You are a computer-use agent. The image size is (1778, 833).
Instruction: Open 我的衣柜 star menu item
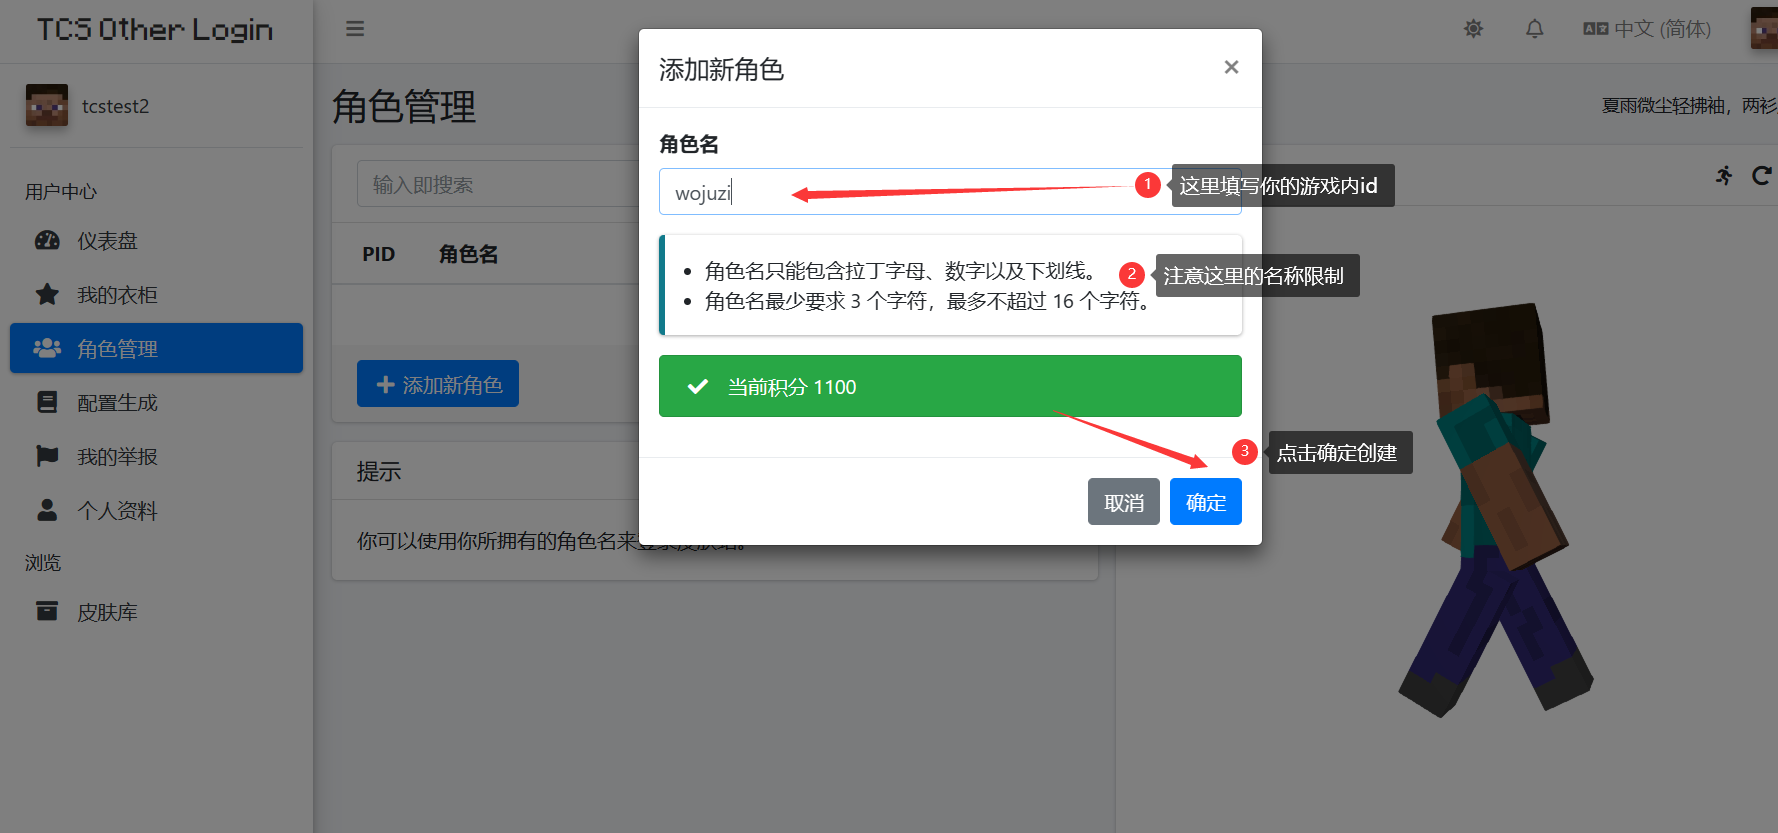117,295
